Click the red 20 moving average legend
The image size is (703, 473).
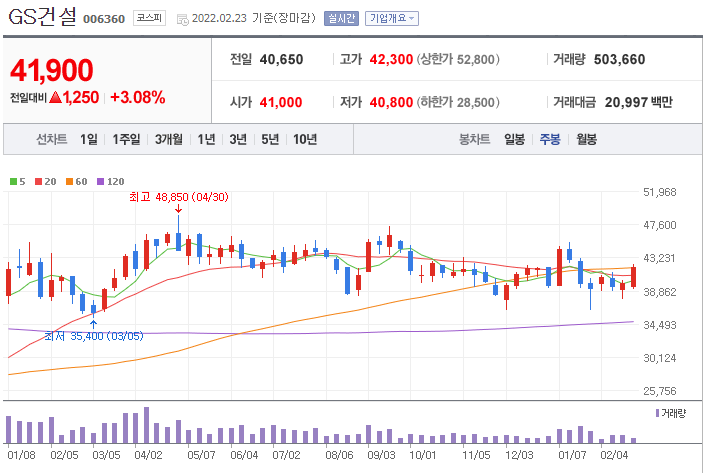tap(45, 182)
